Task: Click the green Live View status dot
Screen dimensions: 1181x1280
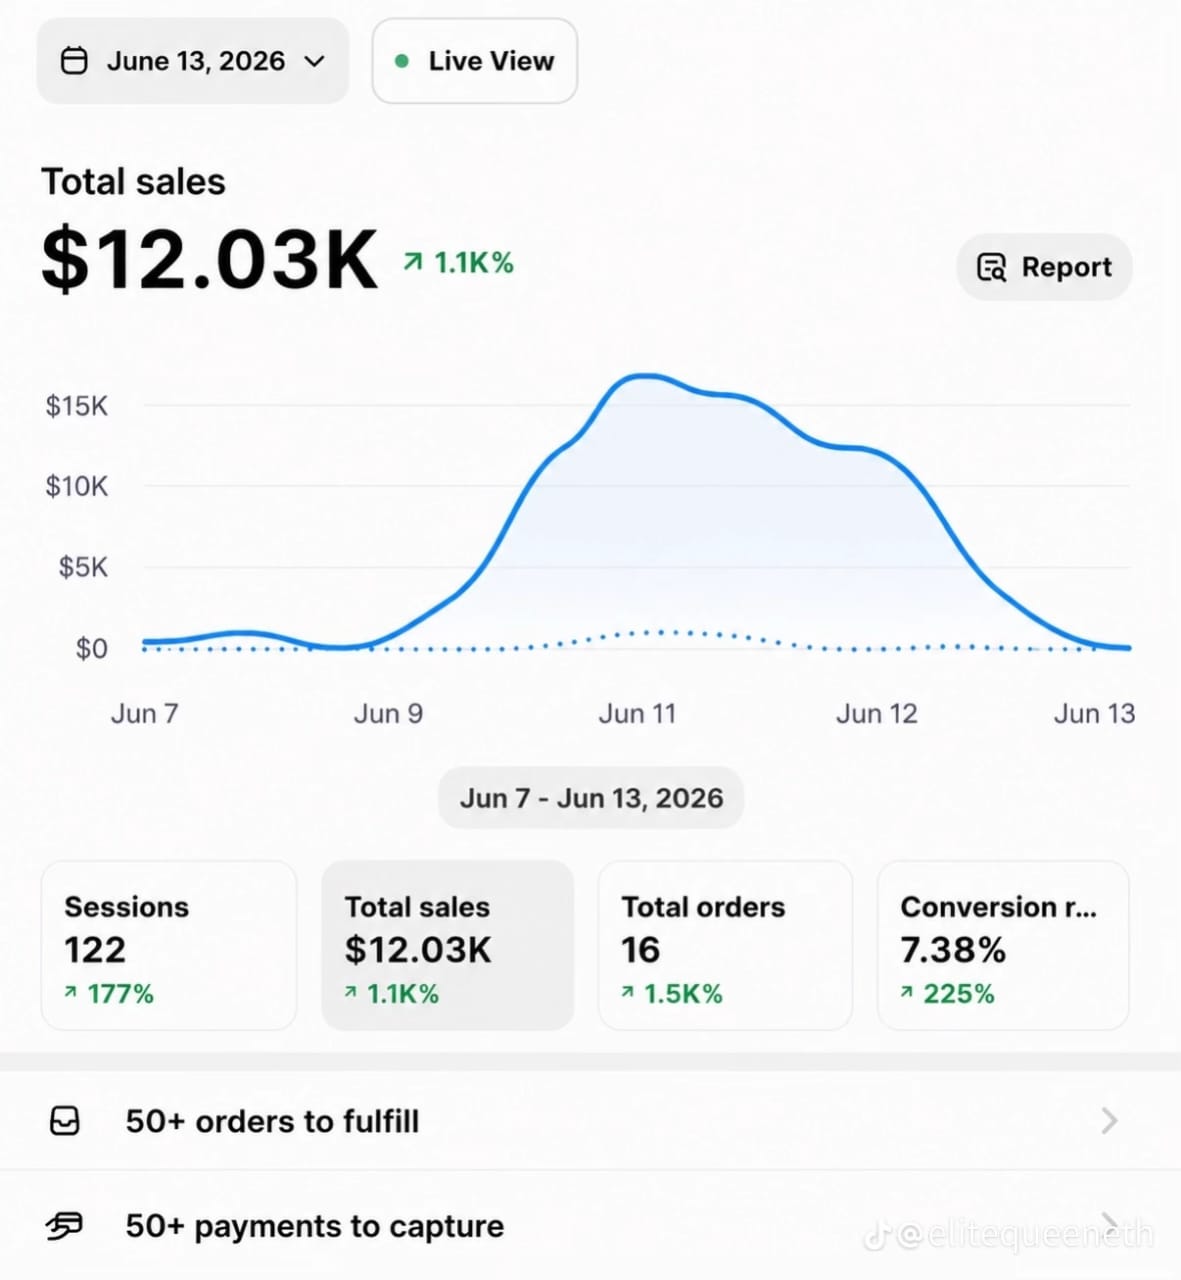Action: 402,61
